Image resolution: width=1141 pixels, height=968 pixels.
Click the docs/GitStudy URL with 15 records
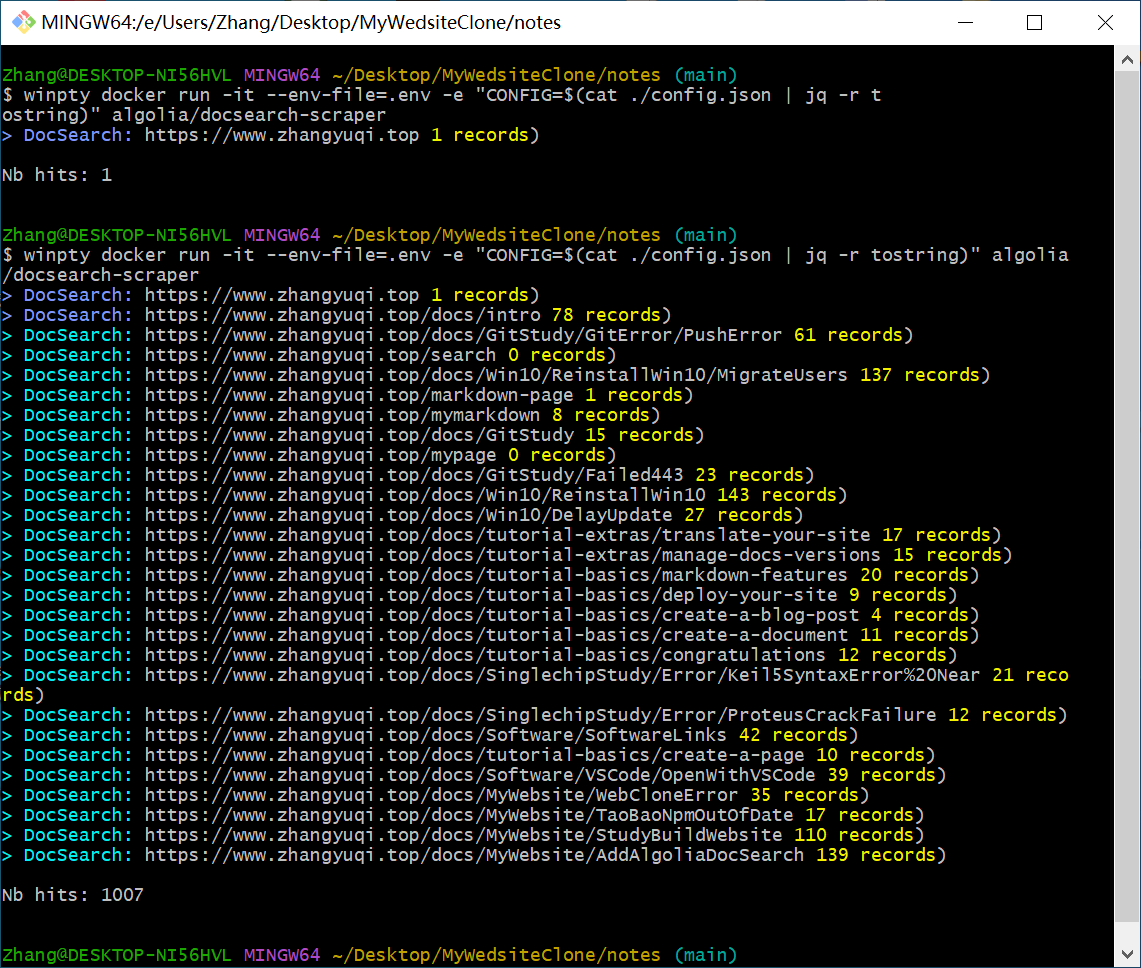tap(359, 435)
